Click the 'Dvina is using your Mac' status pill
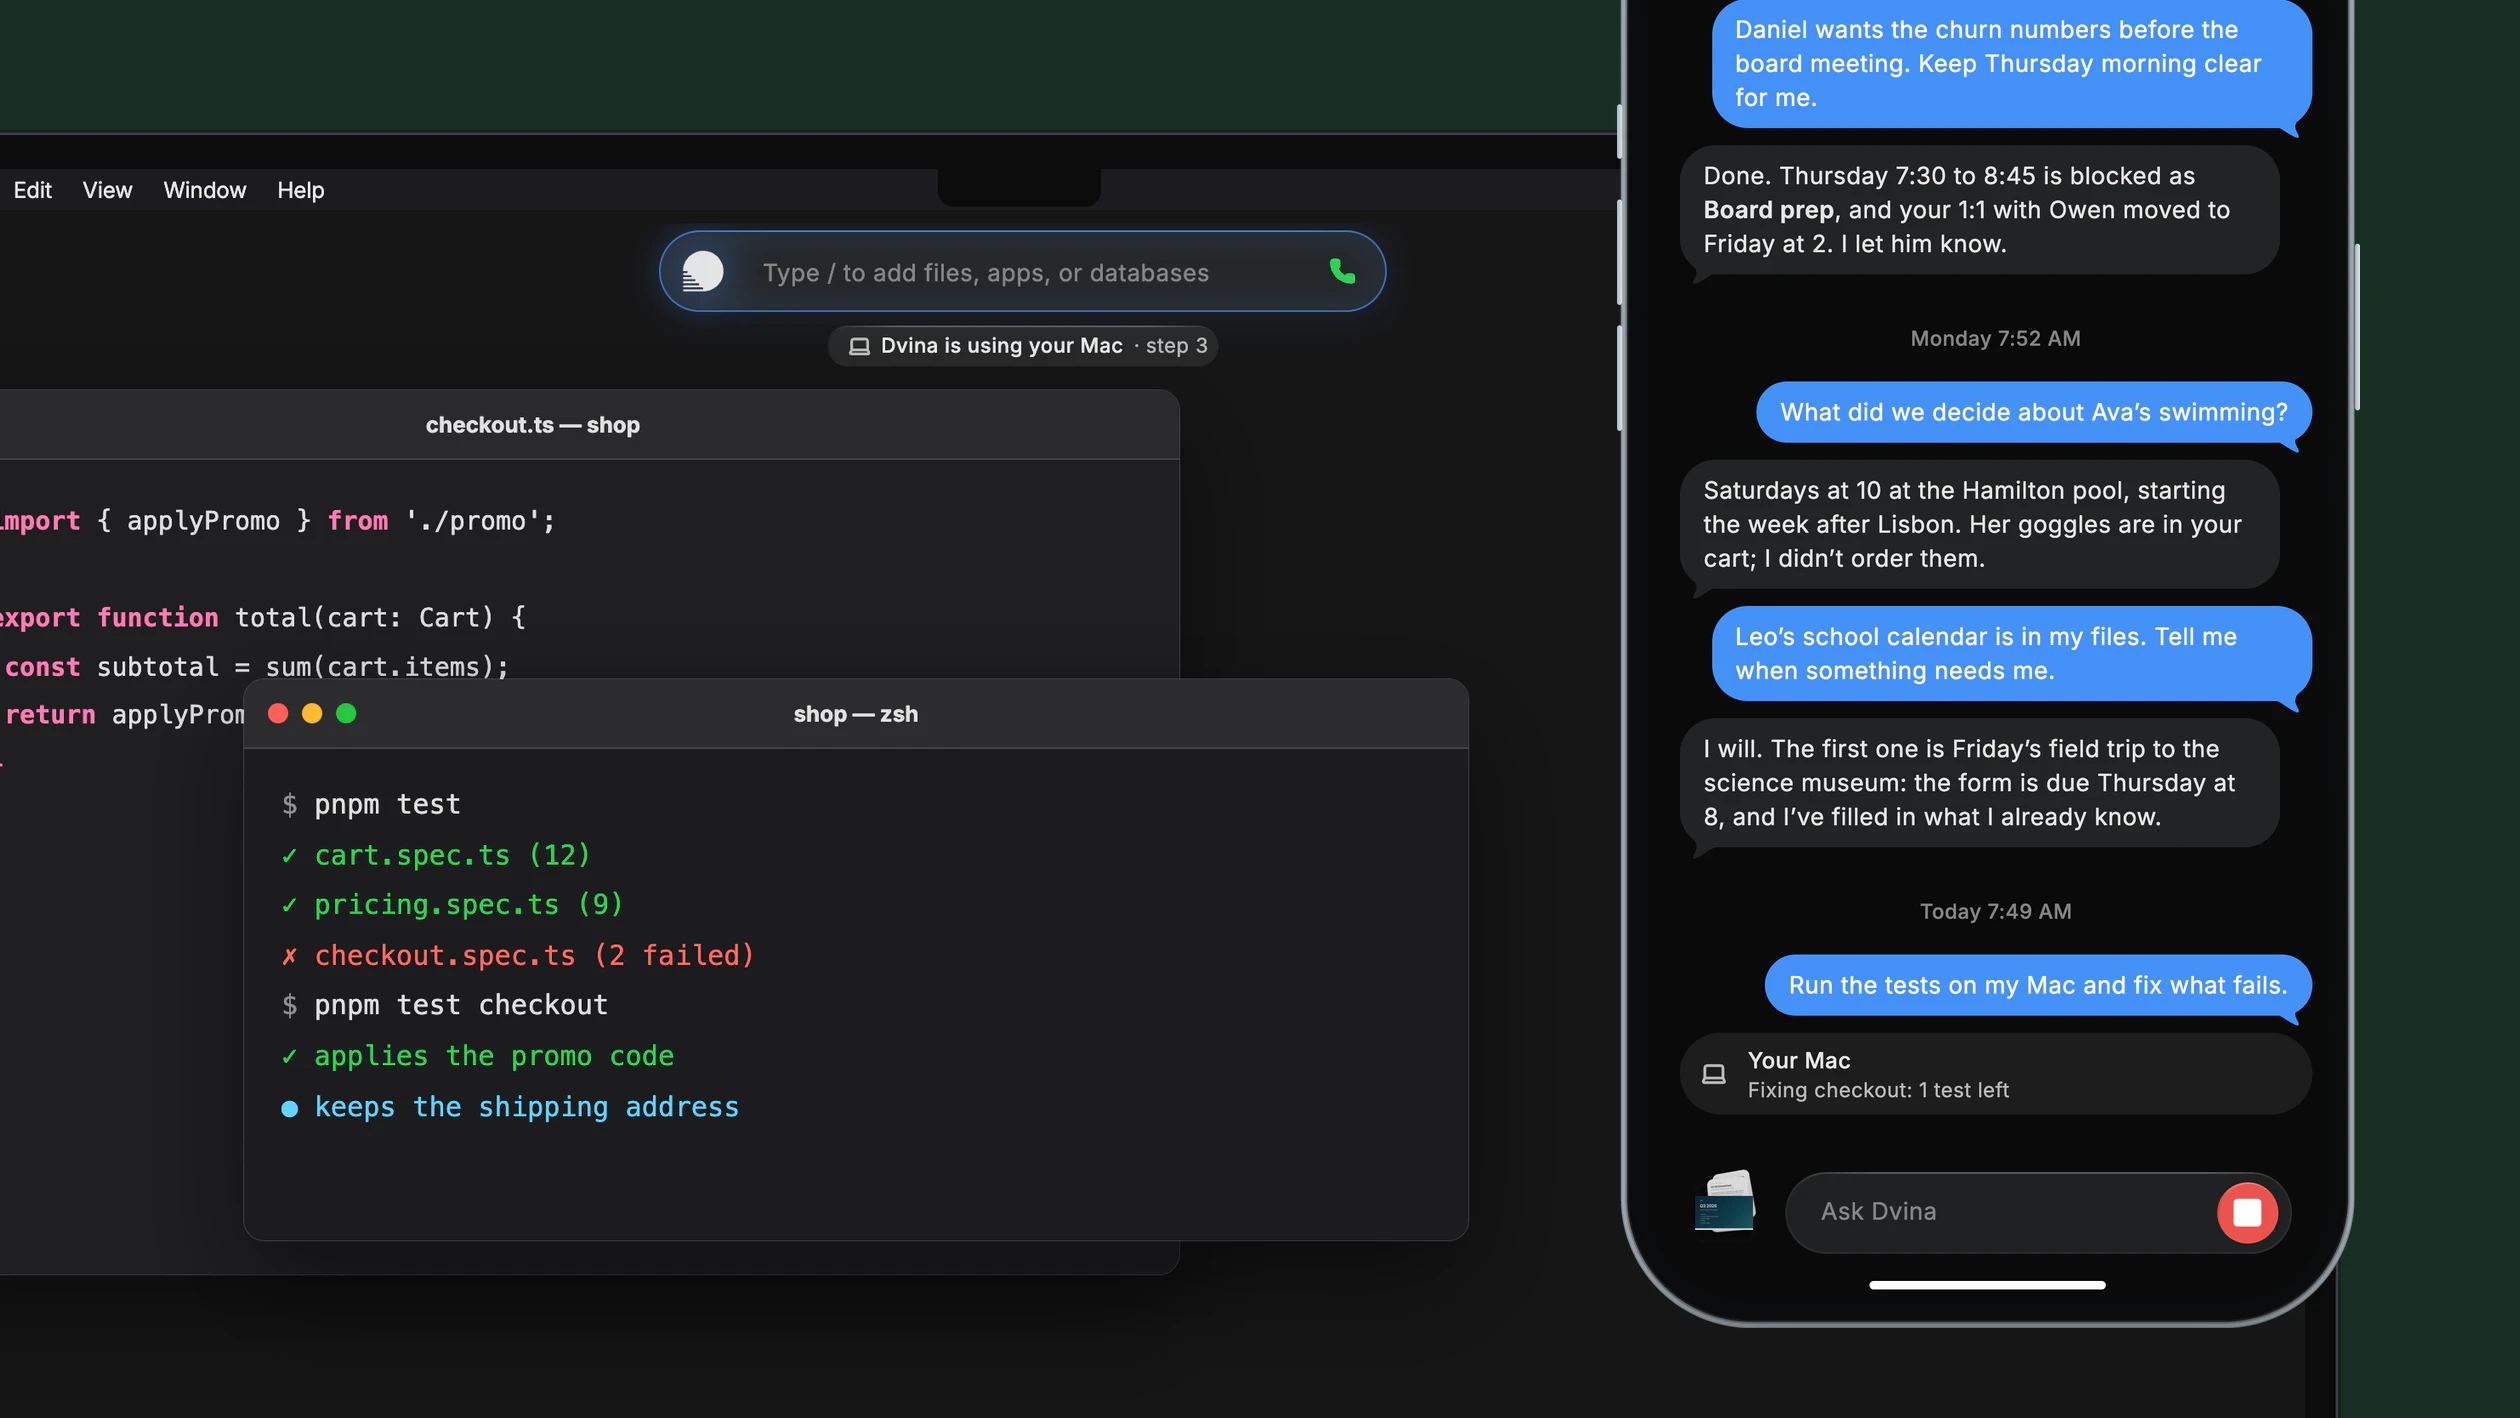The height and width of the screenshot is (1418, 2520). [x=1022, y=346]
